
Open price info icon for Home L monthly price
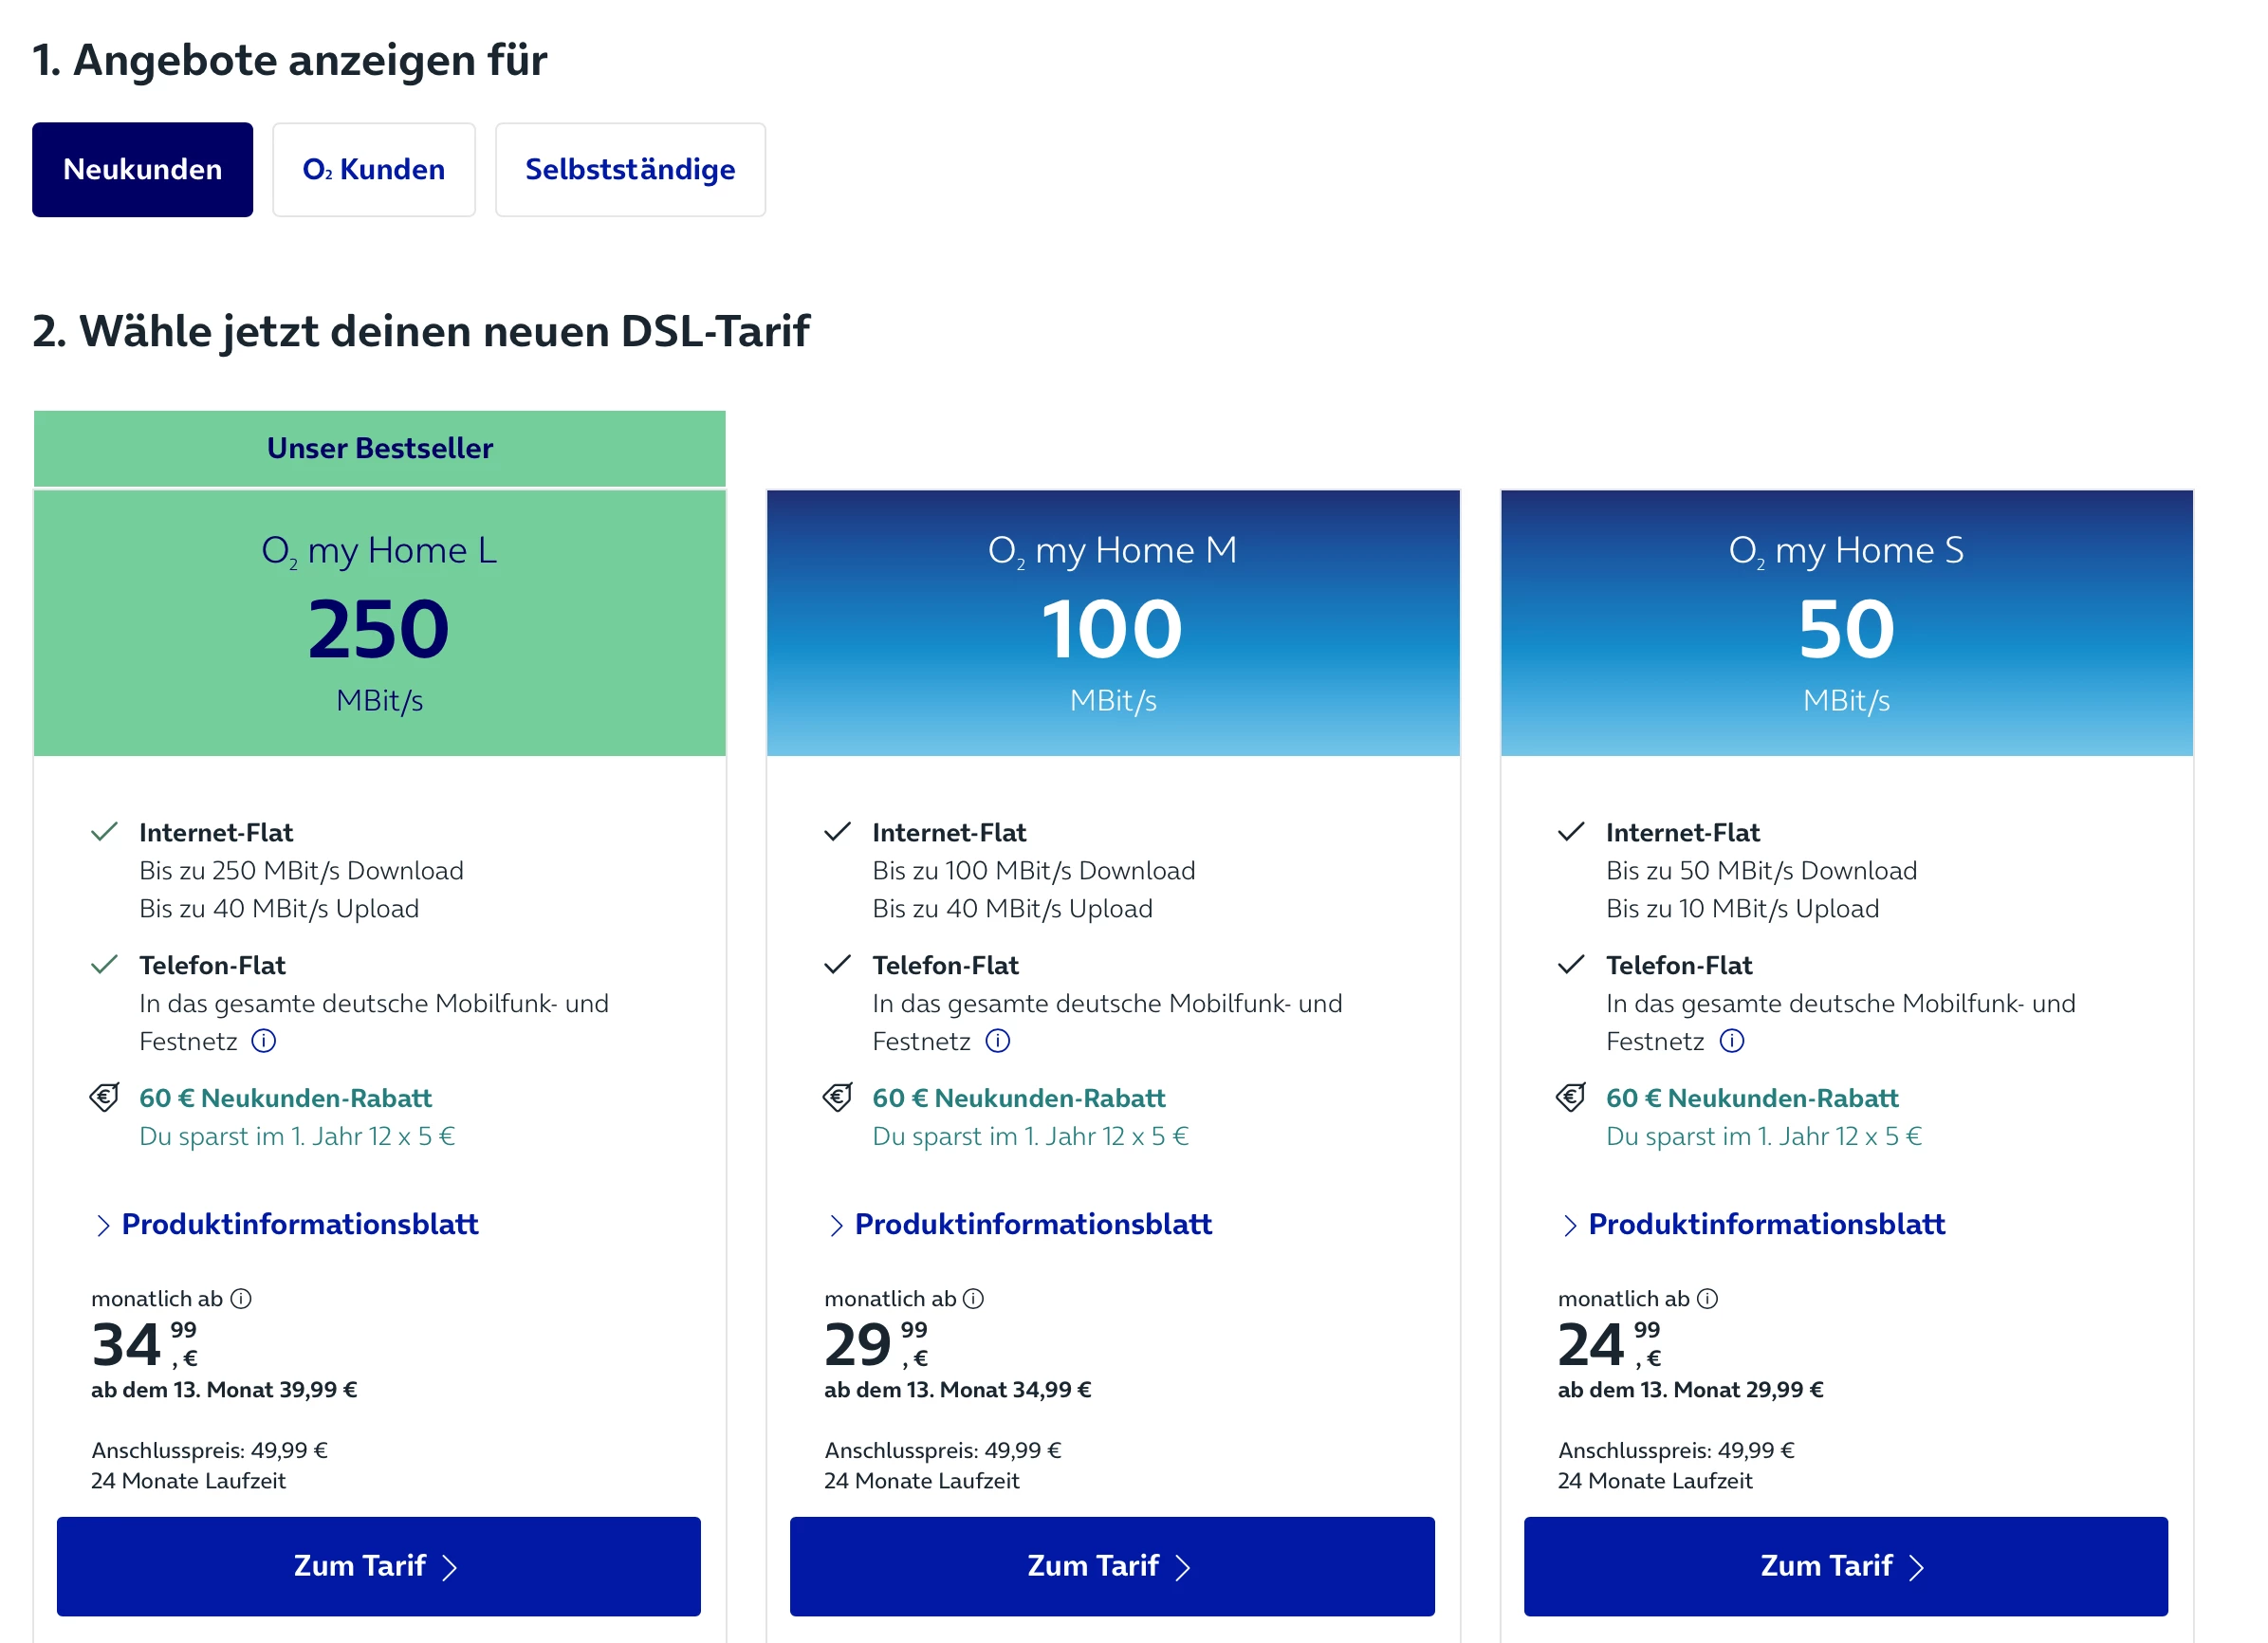tap(241, 1298)
